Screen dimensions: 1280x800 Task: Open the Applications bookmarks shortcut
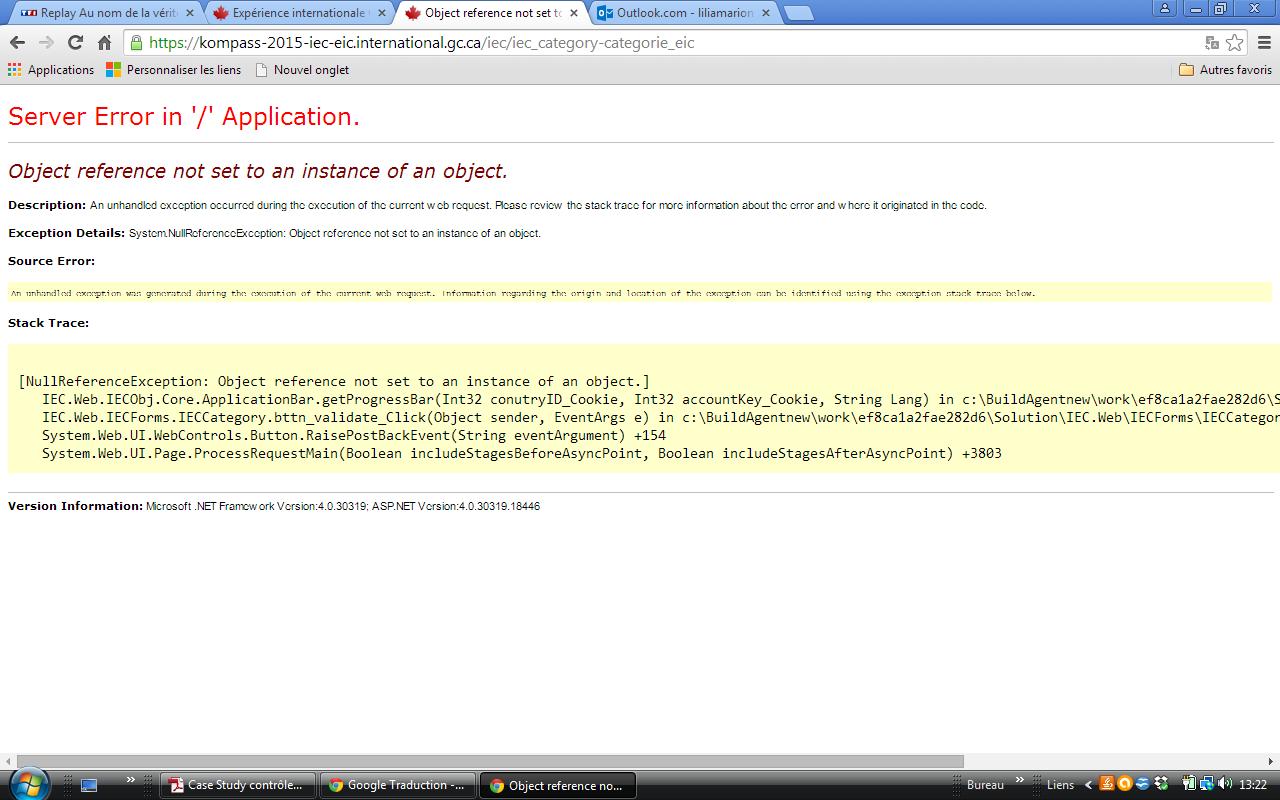(x=51, y=70)
